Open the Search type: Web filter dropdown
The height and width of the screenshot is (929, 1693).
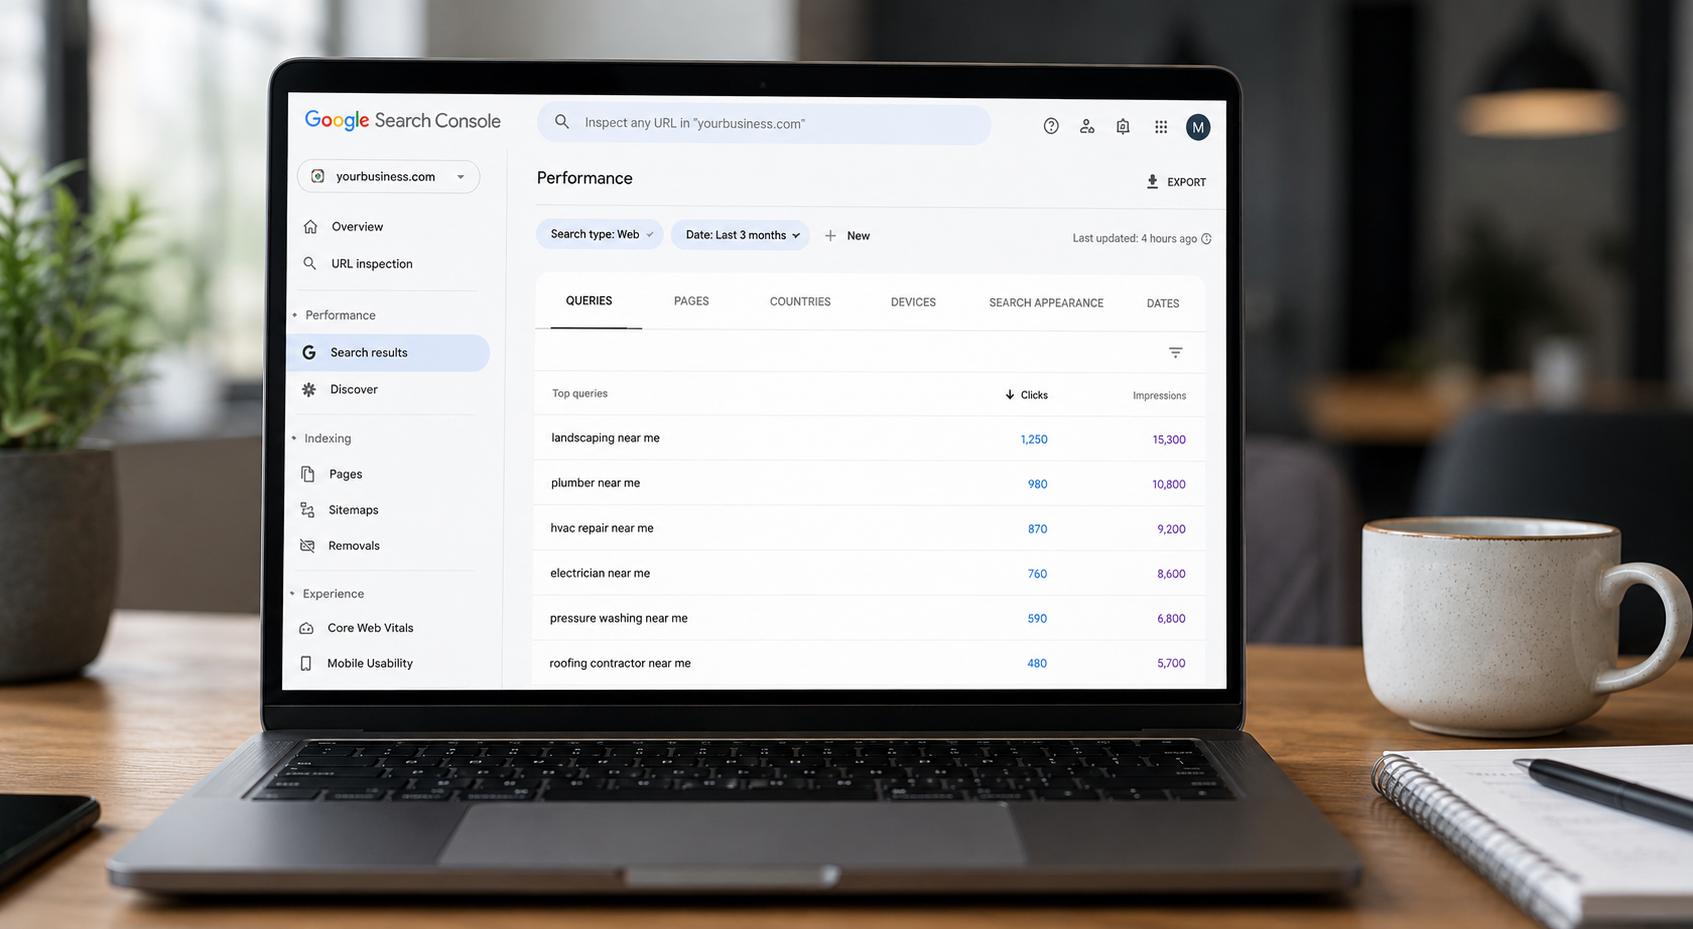pos(600,234)
